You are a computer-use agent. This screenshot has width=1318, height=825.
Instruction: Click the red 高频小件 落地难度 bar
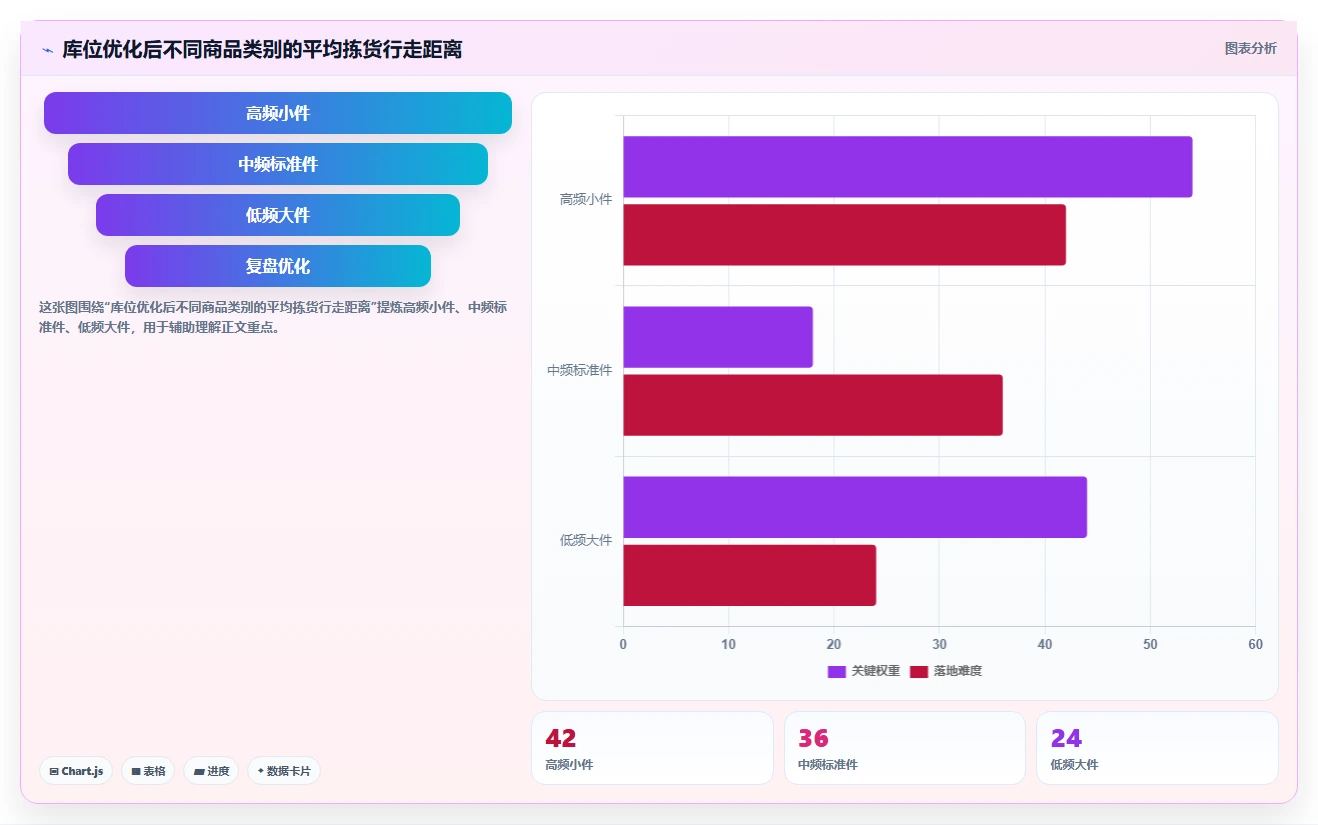point(845,235)
